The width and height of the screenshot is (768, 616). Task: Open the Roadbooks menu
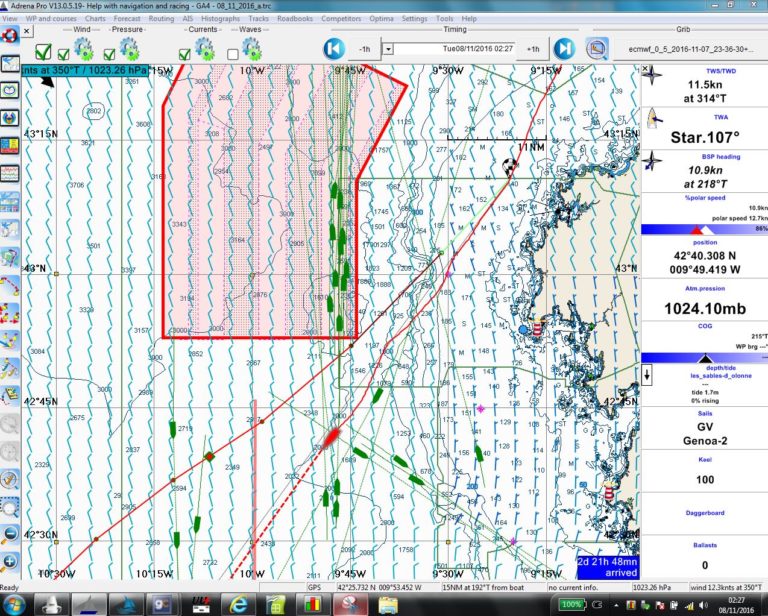(295, 19)
